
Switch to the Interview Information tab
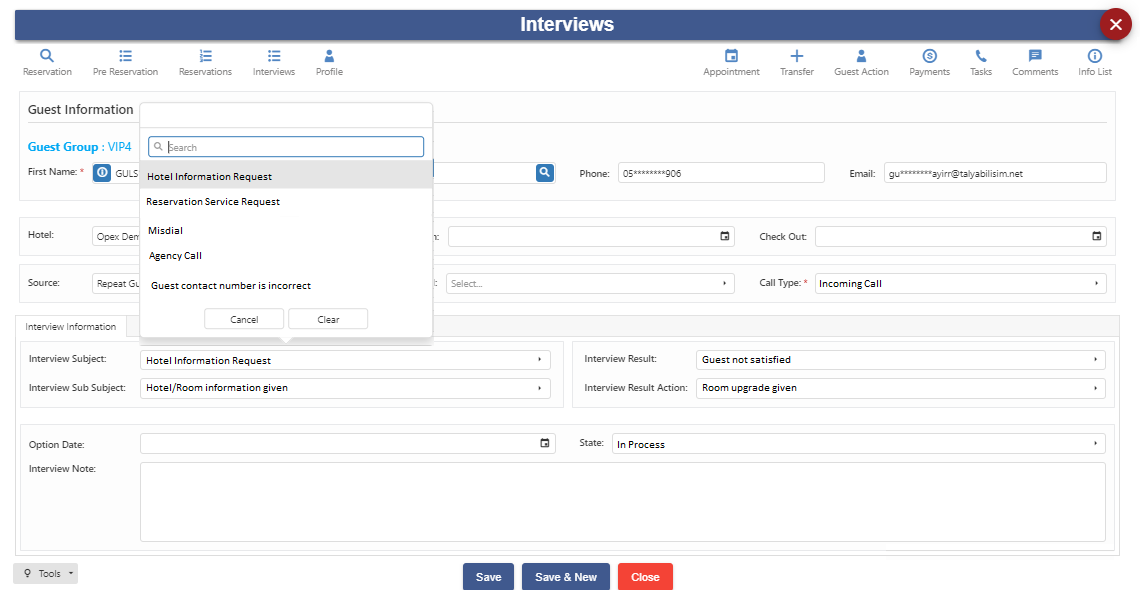[x=71, y=326]
